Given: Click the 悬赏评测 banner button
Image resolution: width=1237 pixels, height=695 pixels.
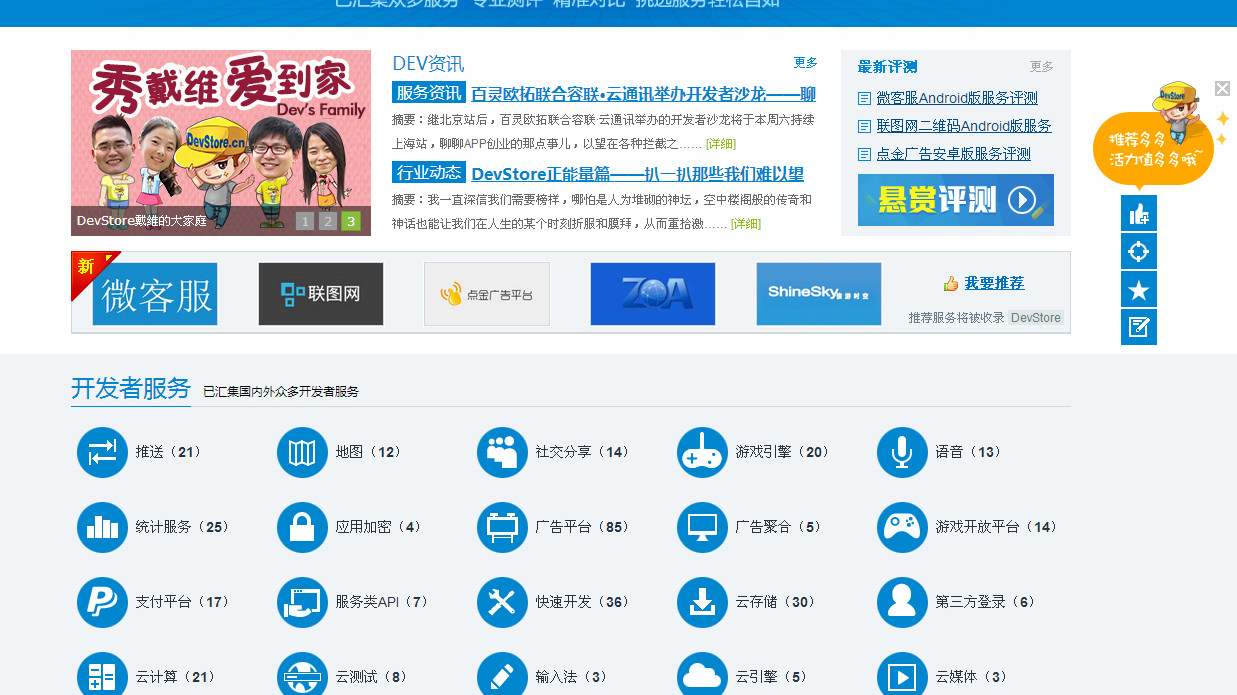Looking at the screenshot, I should pos(956,200).
